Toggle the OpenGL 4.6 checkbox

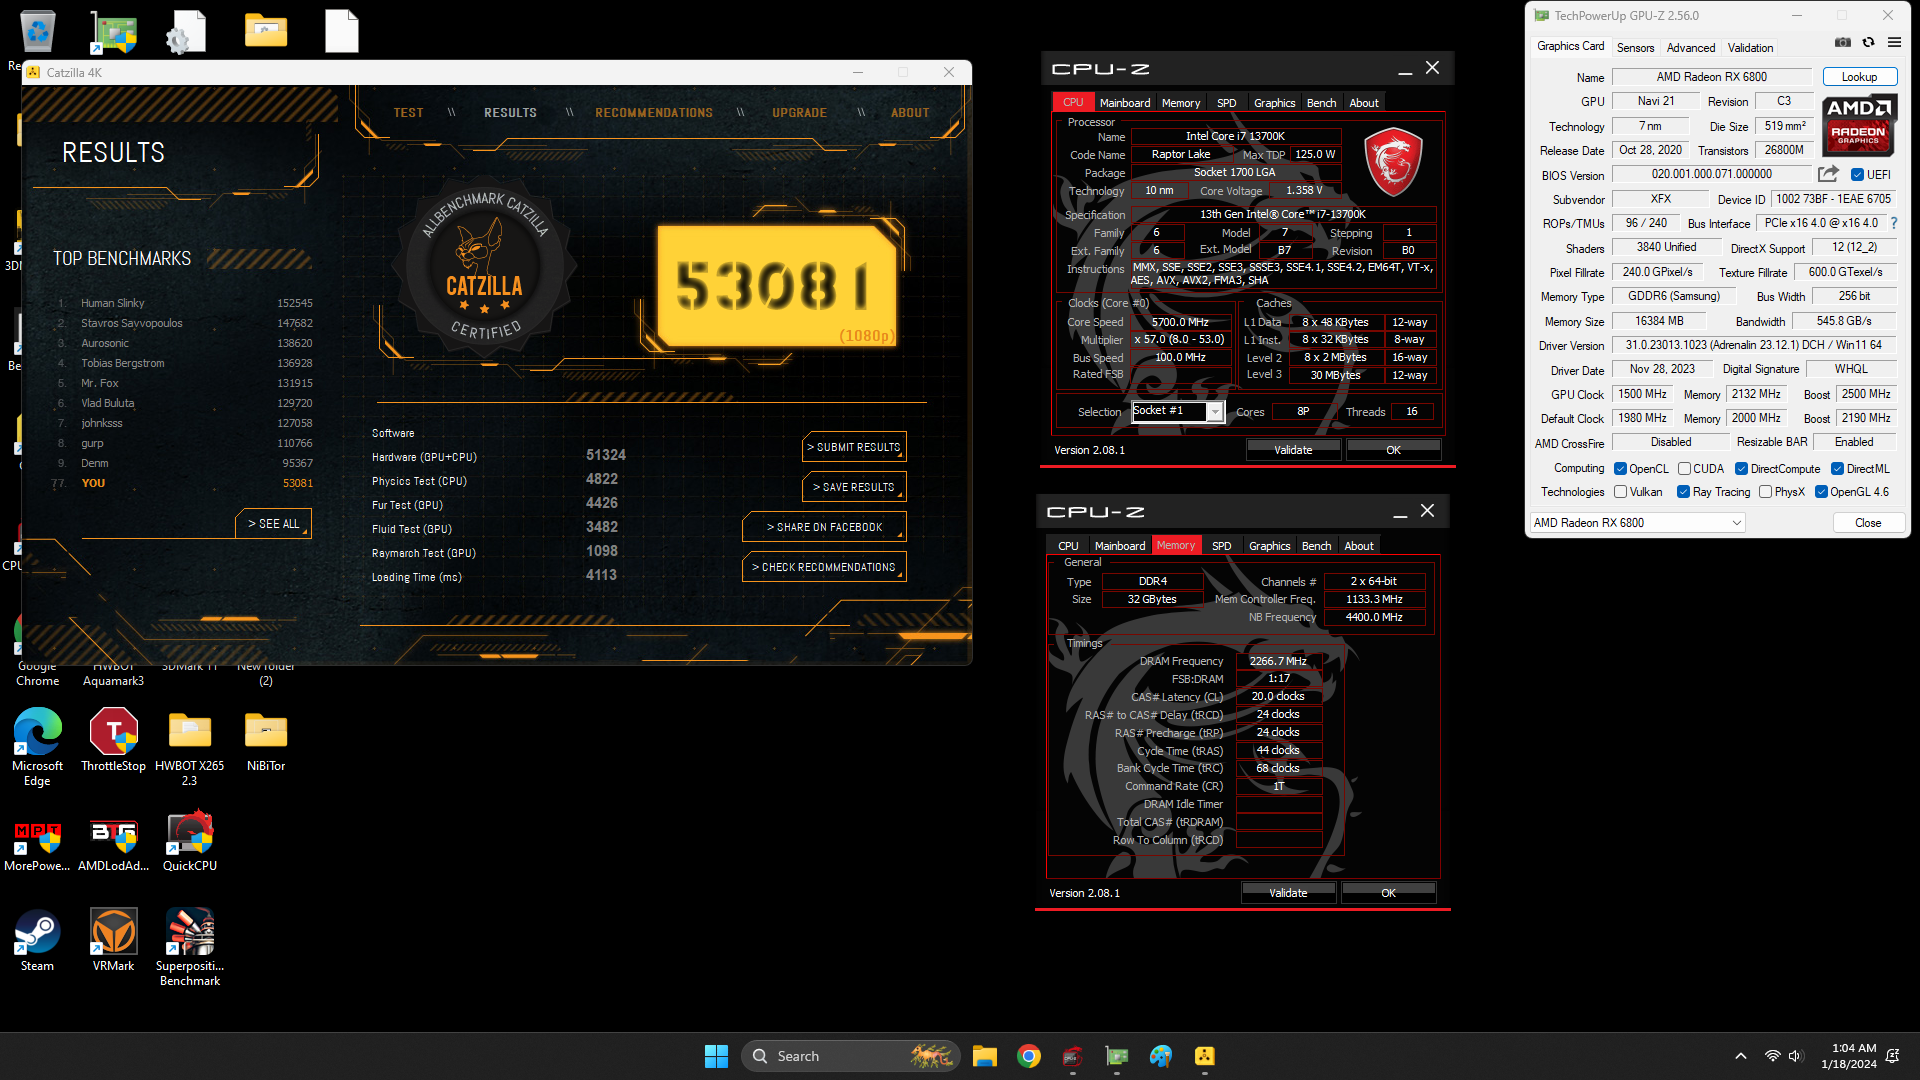(x=1821, y=492)
